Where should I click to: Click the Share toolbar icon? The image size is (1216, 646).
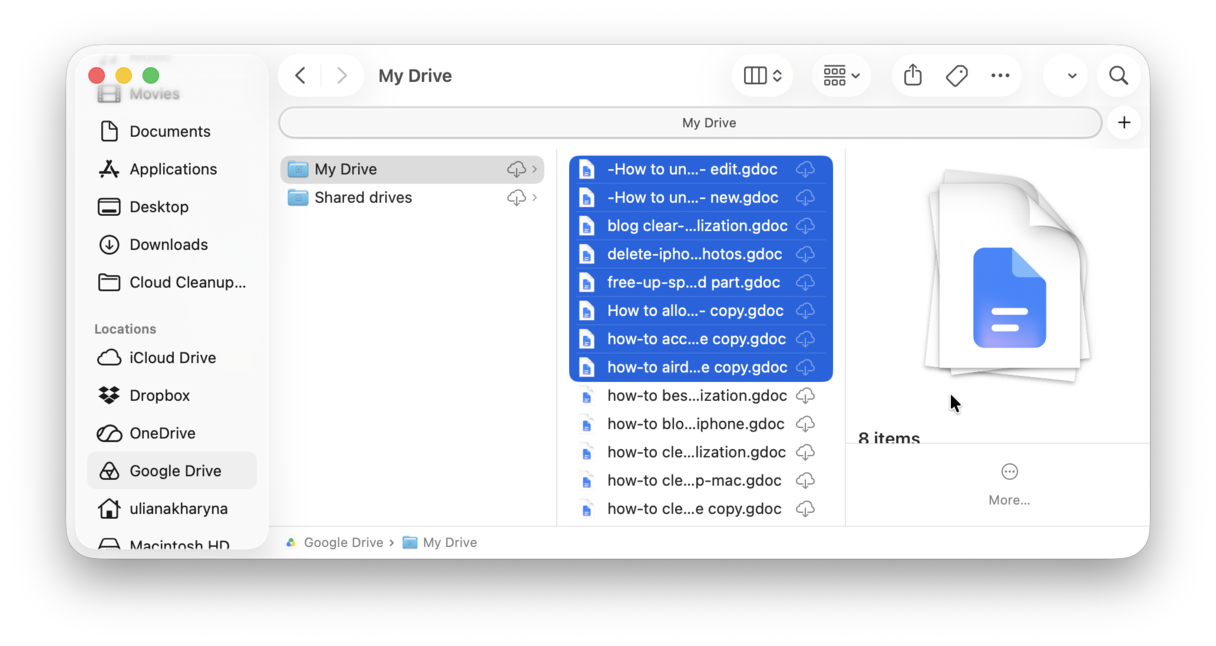pyautogui.click(x=912, y=75)
